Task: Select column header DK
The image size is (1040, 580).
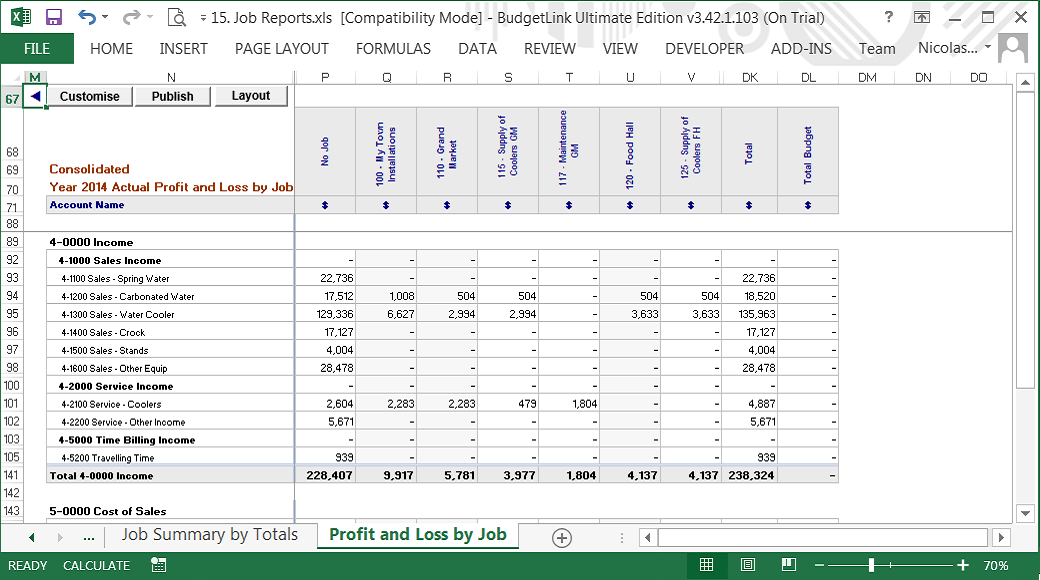Action: point(749,78)
